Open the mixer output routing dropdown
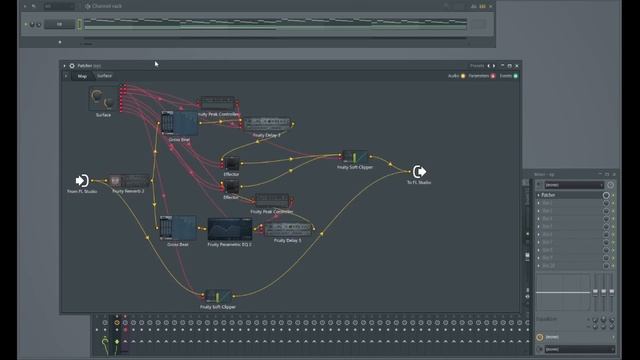This screenshot has height=360, width=640. [580, 349]
